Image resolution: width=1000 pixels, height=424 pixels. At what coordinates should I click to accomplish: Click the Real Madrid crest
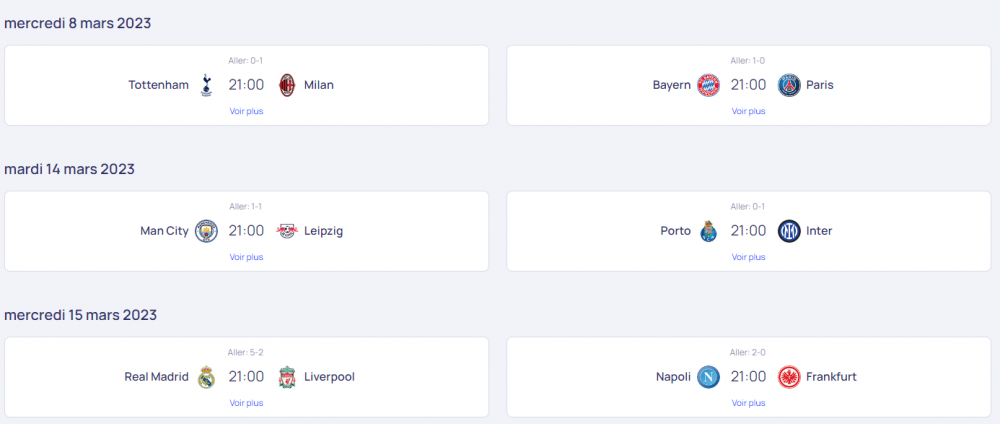[x=206, y=377]
